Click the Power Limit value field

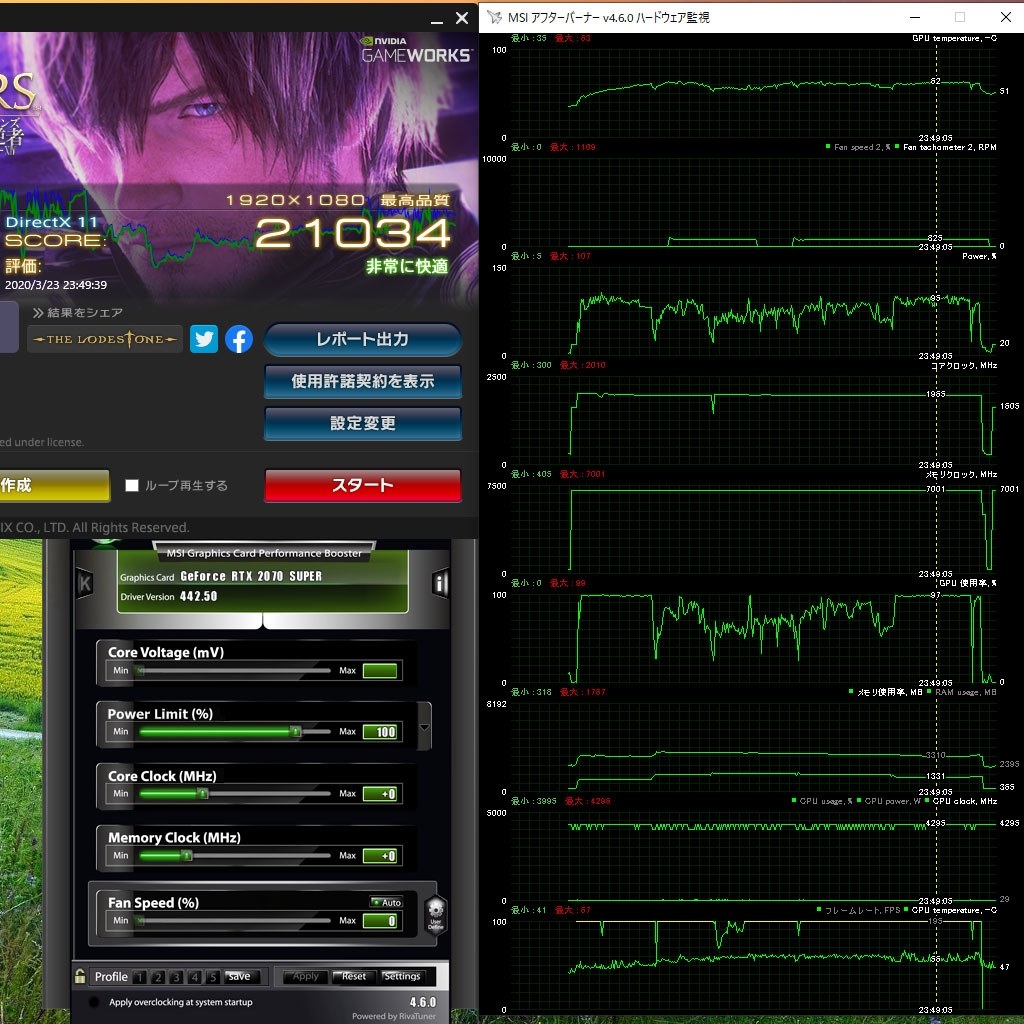click(x=380, y=732)
